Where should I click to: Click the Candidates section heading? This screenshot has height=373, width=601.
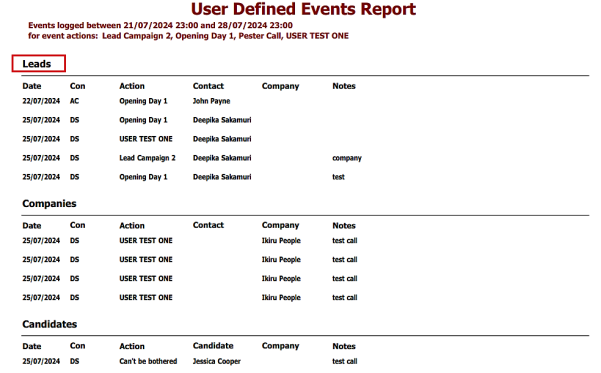pyautogui.click(x=49, y=324)
